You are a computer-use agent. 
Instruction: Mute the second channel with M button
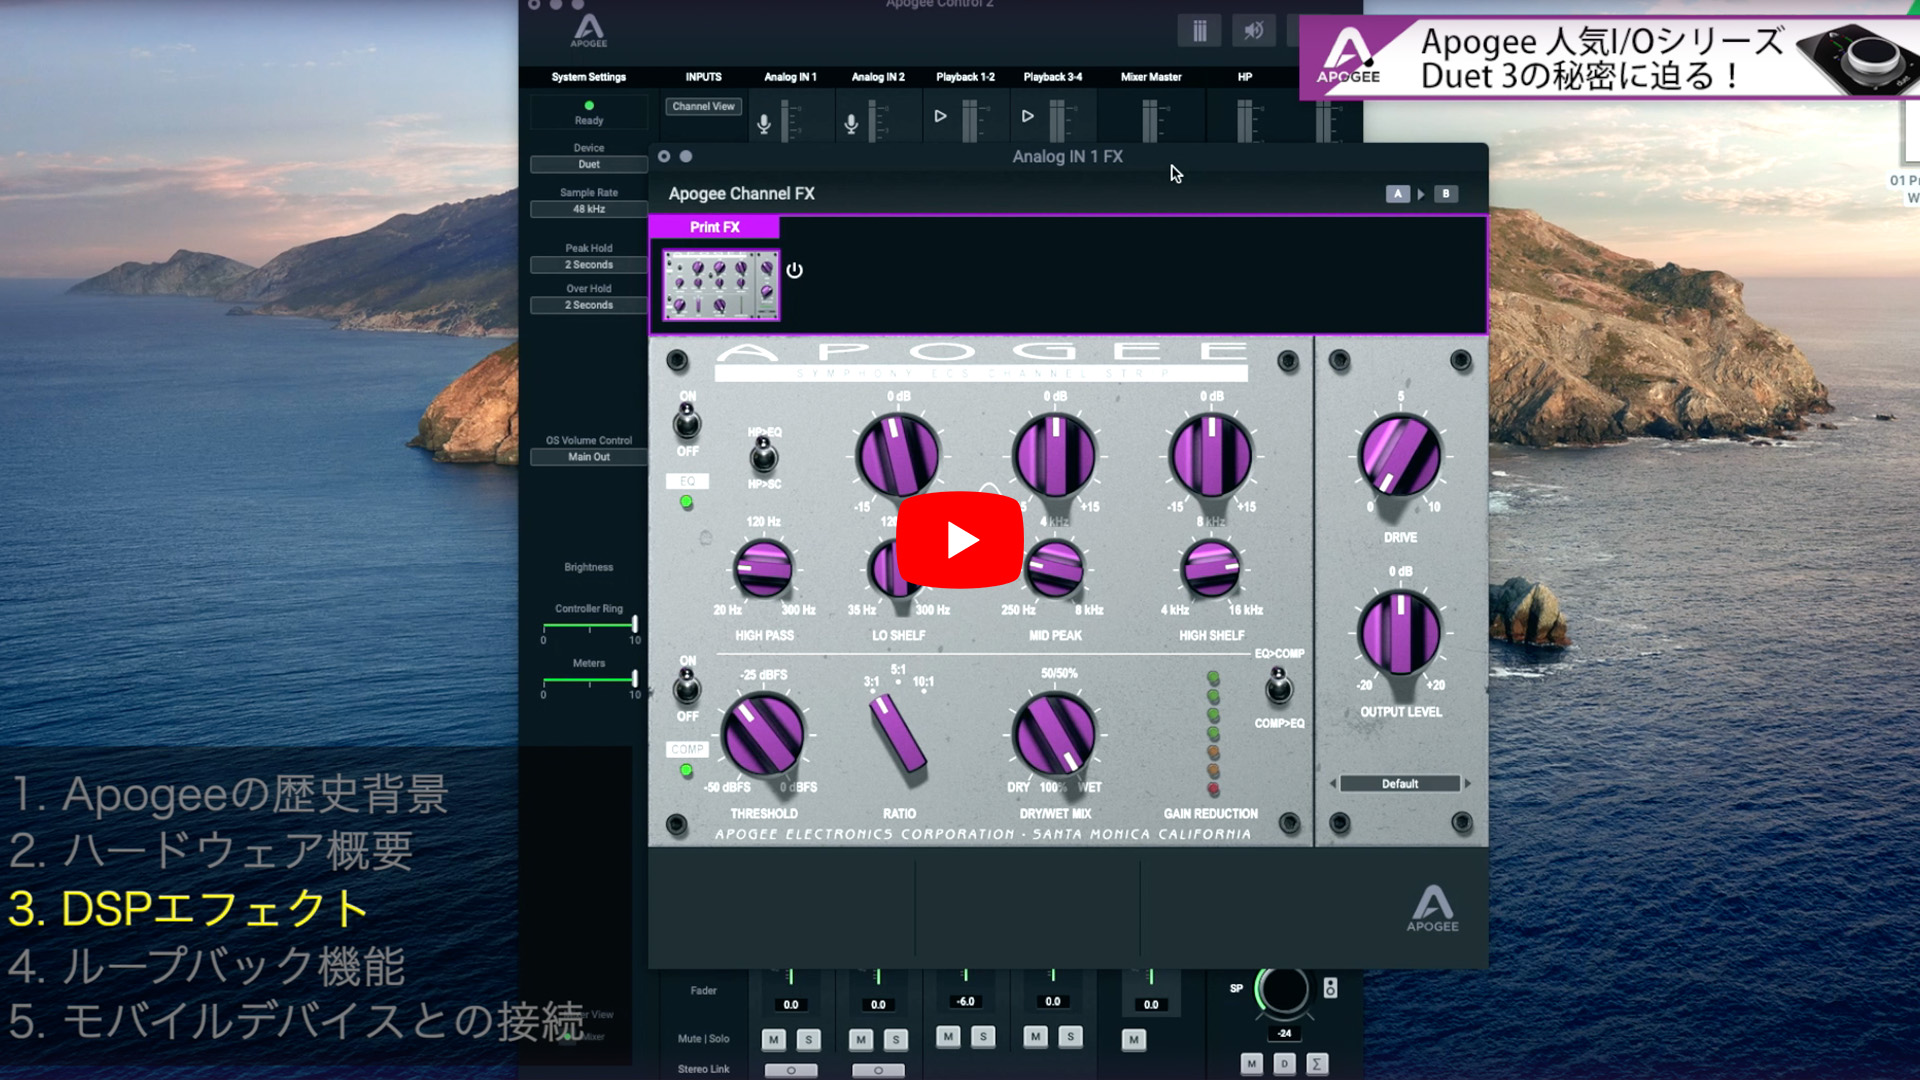pyautogui.click(x=861, y=1040)
